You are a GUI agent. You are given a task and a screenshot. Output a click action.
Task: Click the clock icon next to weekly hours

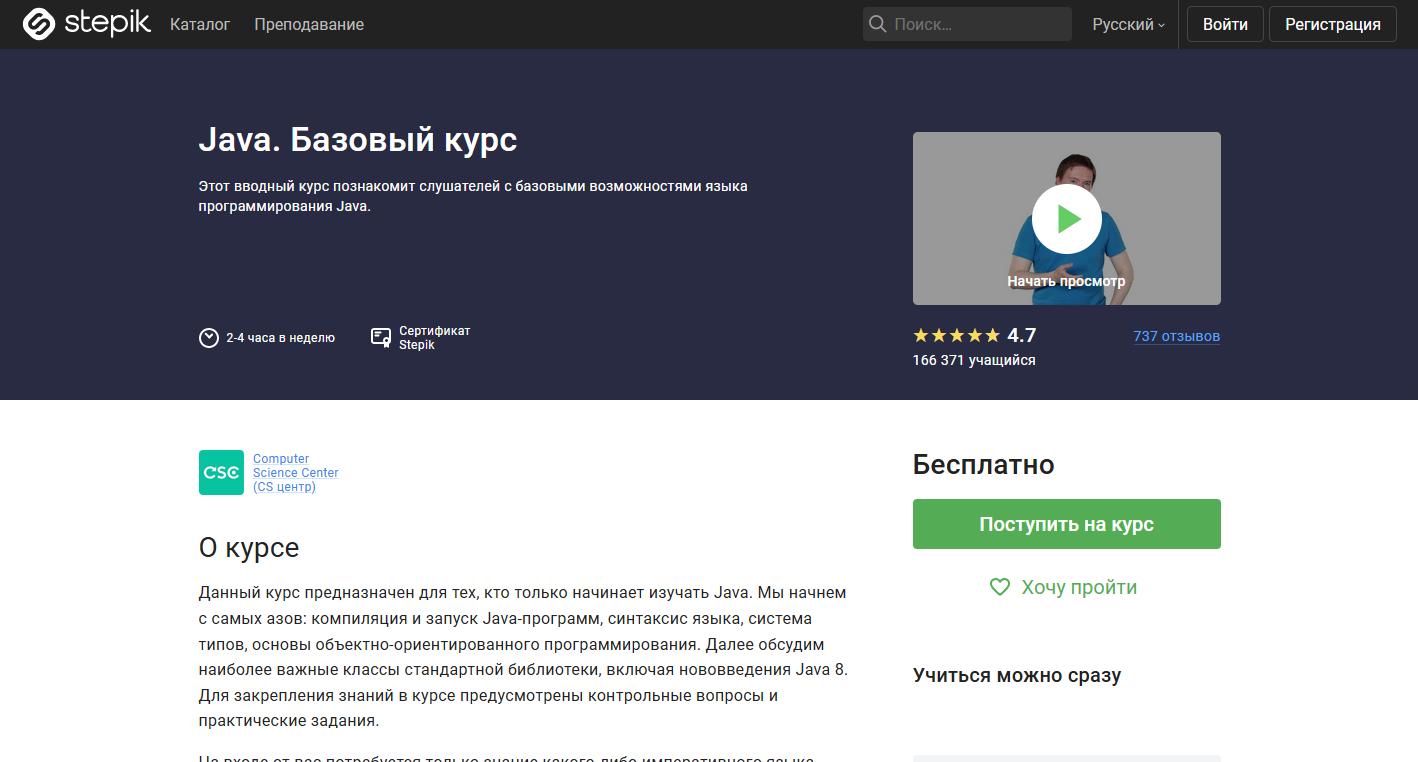coord(207,337)
